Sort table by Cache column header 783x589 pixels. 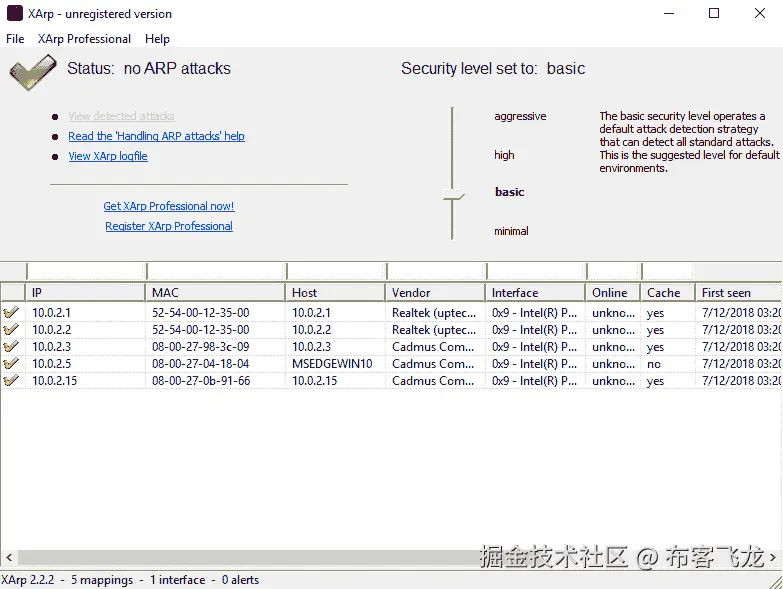click(x=668, y=293)
